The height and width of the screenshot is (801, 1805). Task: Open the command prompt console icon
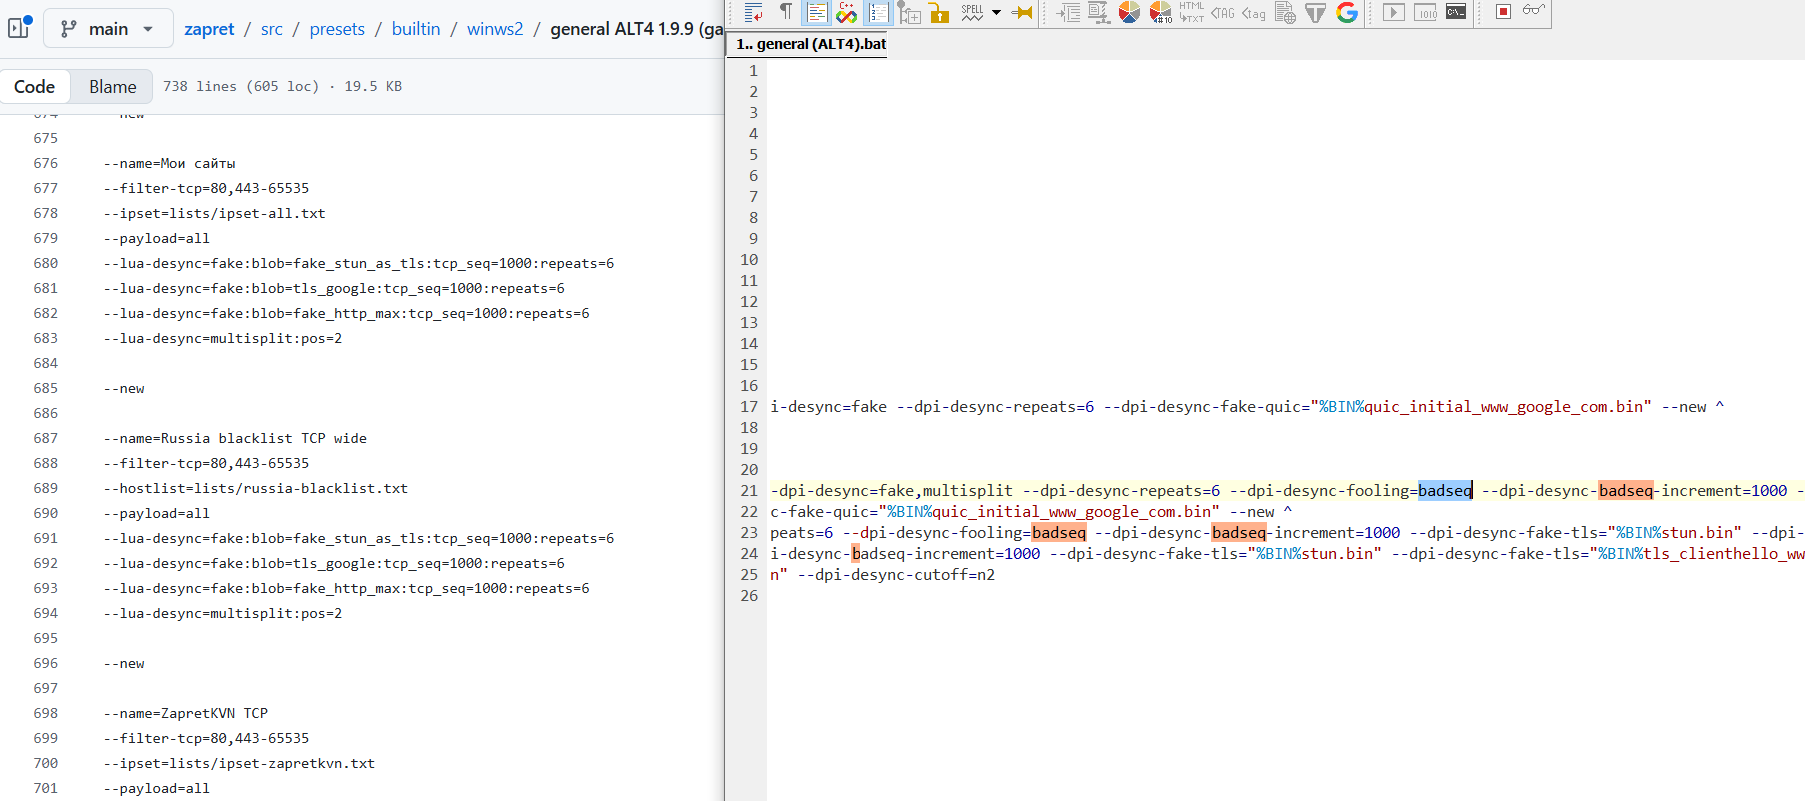[x=1456, y=12]
